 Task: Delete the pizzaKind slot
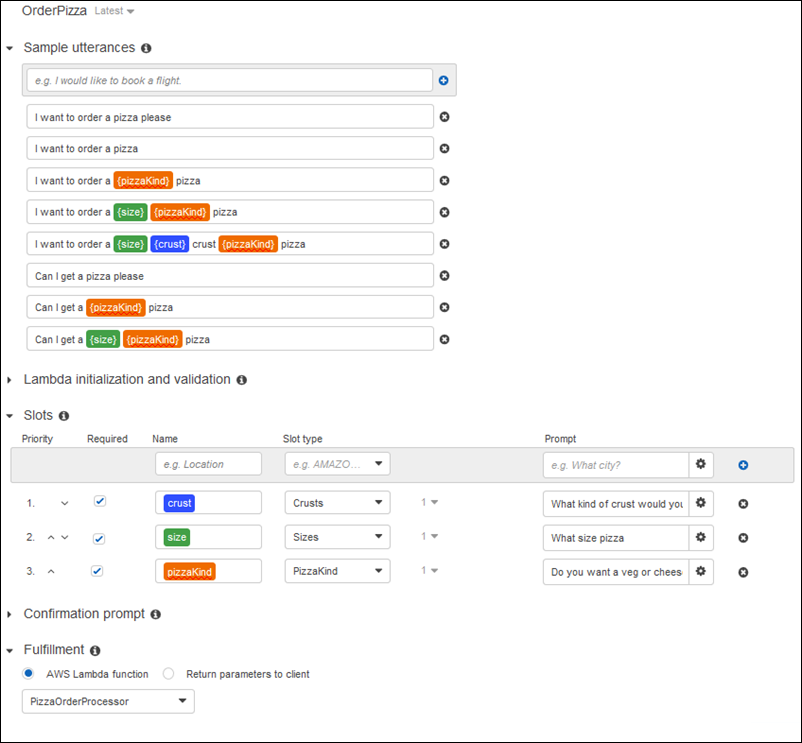click(x=743, y=572)
